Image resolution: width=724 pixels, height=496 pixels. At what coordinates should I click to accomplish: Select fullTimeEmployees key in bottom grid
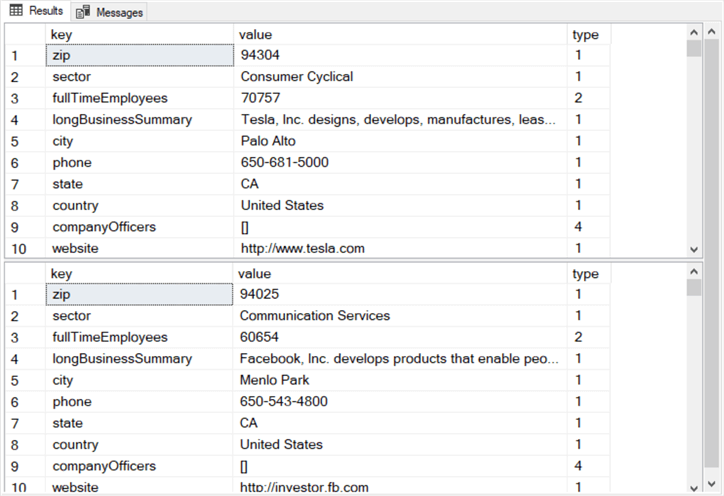pyautogui.click(x=139, y=337)
